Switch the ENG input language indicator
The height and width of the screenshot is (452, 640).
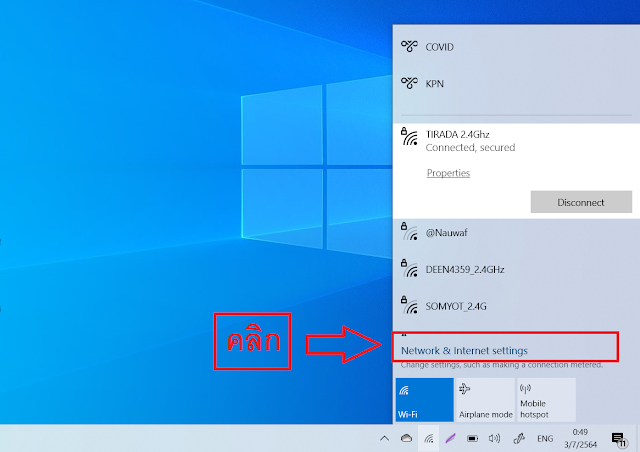[x=545, y=439]
